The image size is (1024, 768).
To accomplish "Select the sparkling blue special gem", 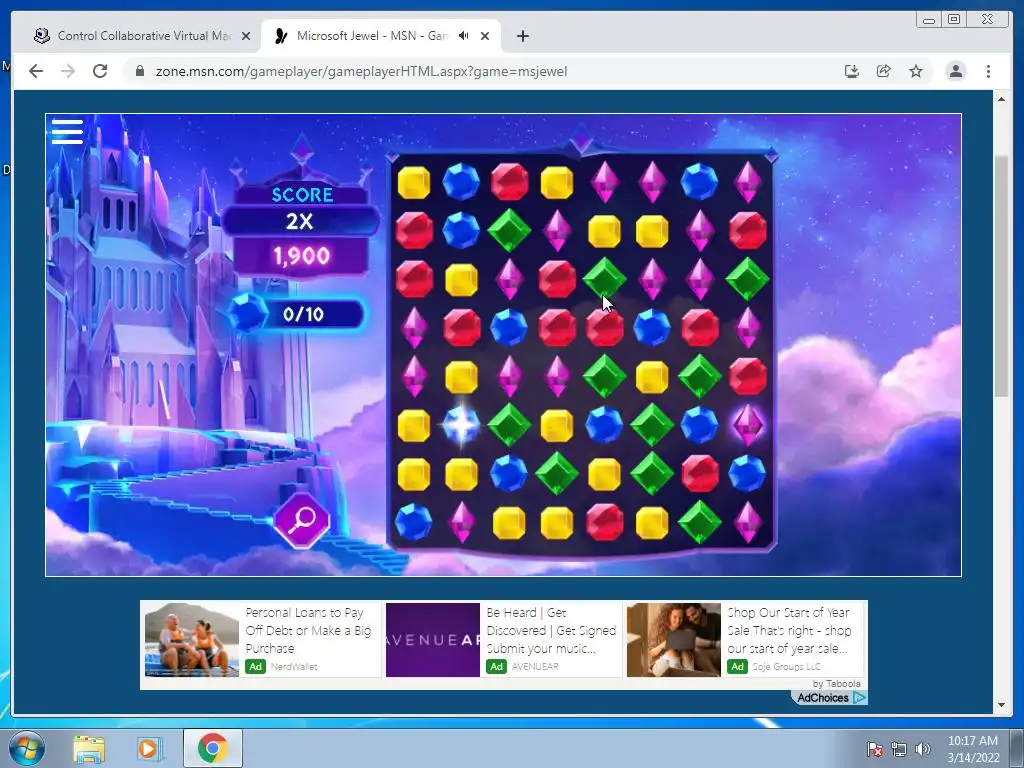I will (461, 425).
